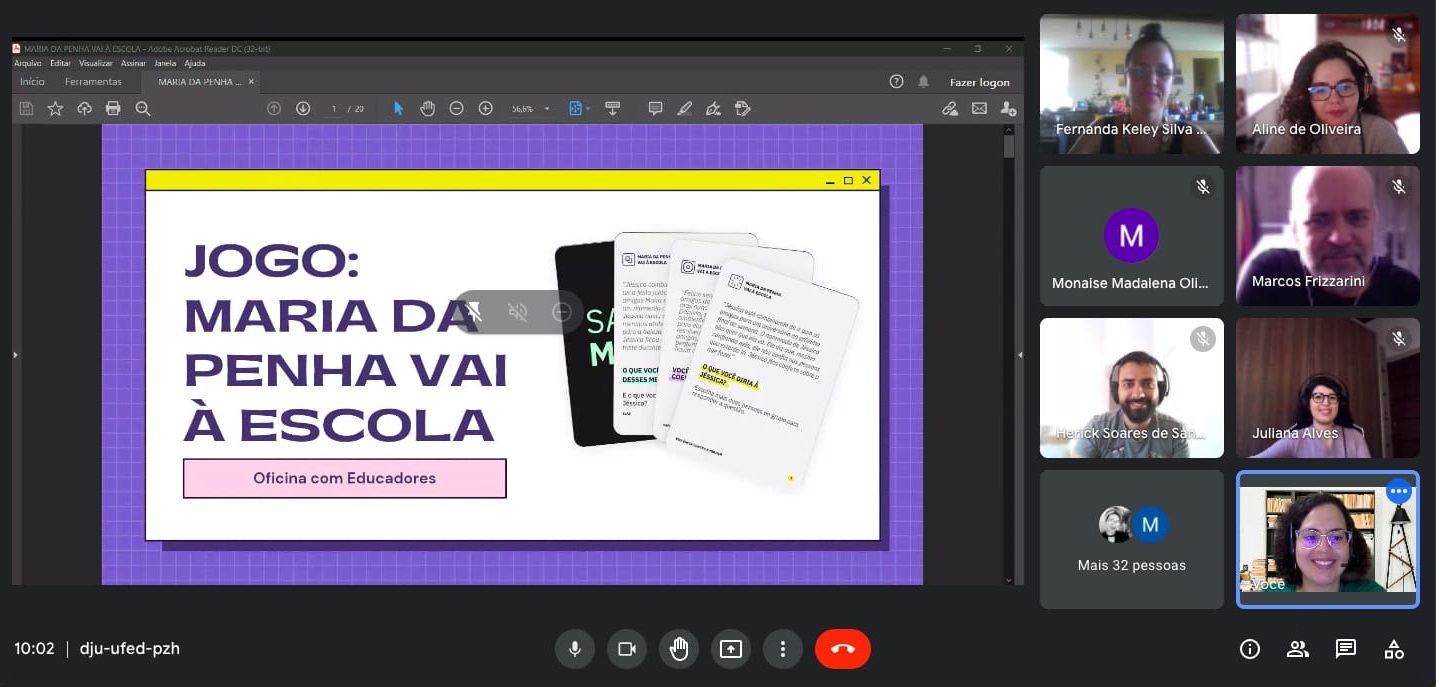Viewport: 1440px width, 687px height.
Task: Click the page number input field
Action: 335,108
